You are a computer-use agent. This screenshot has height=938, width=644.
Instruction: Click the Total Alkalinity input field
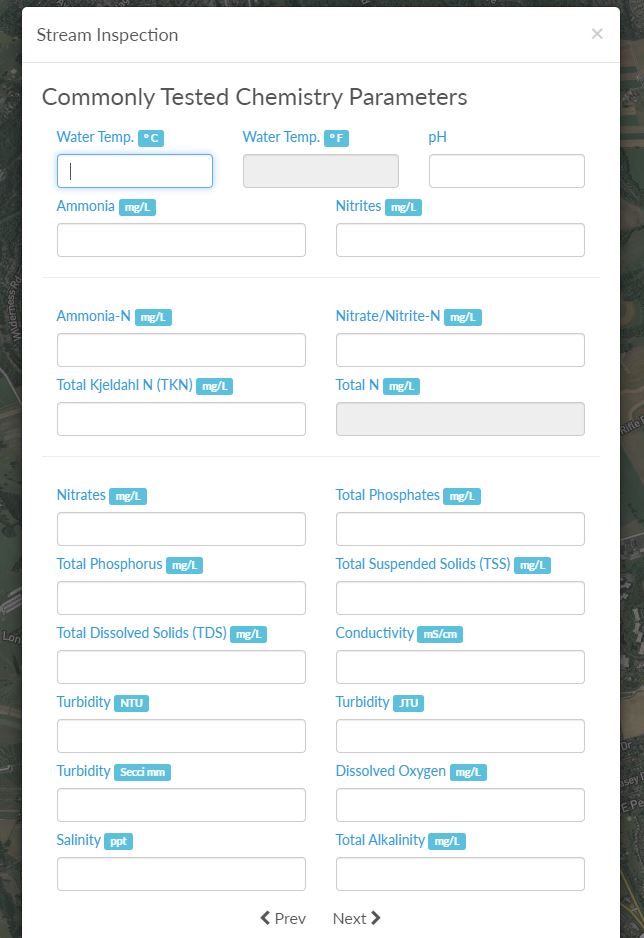(x=460, y=874)
